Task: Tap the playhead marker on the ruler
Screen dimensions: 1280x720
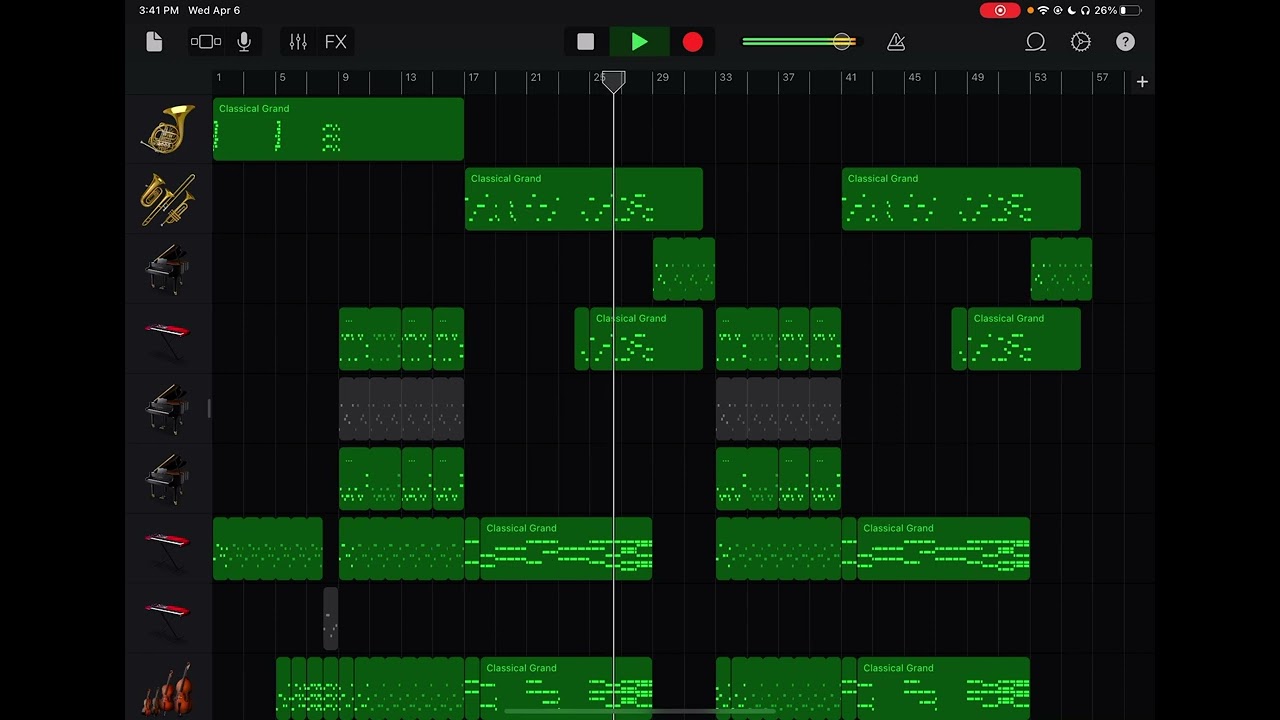Action: click(614, 81)
